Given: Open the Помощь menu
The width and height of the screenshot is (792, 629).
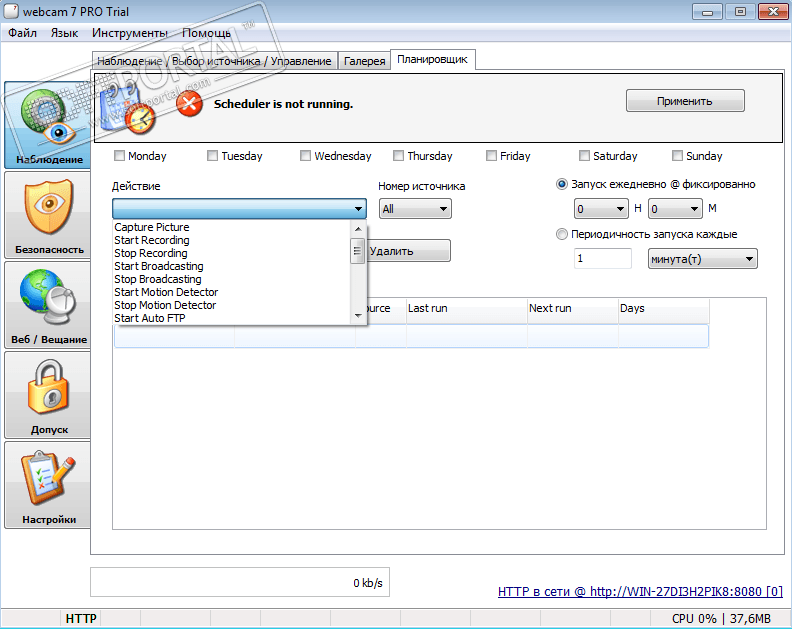Looking at the screenshot, I should tap(206, 33).
